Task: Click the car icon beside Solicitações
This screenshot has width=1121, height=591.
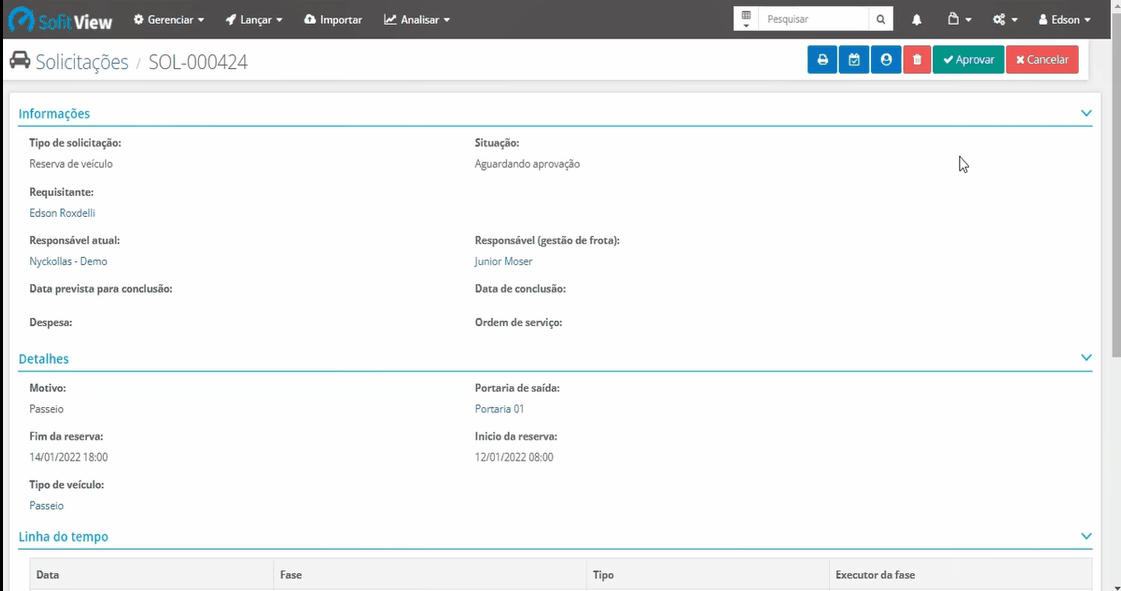Action: [x=20, y=61]
